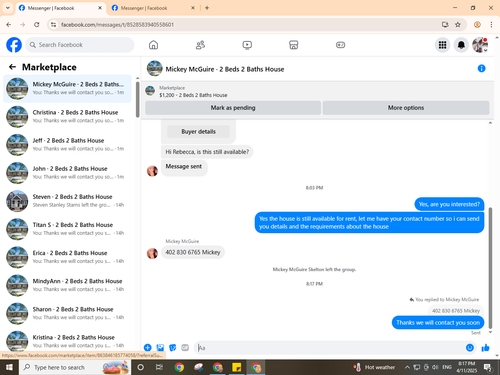Click the 'Yes, are you interested?' message bubble
500x375 pixels.
[449, 204]
